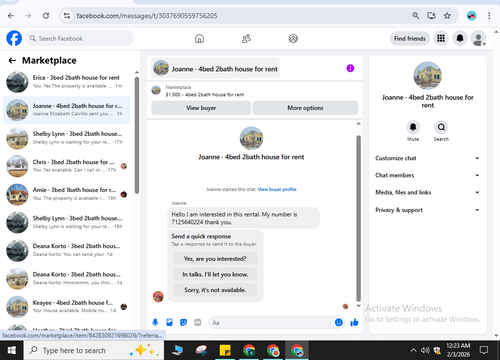Click the Find friends button

point(410,38)
